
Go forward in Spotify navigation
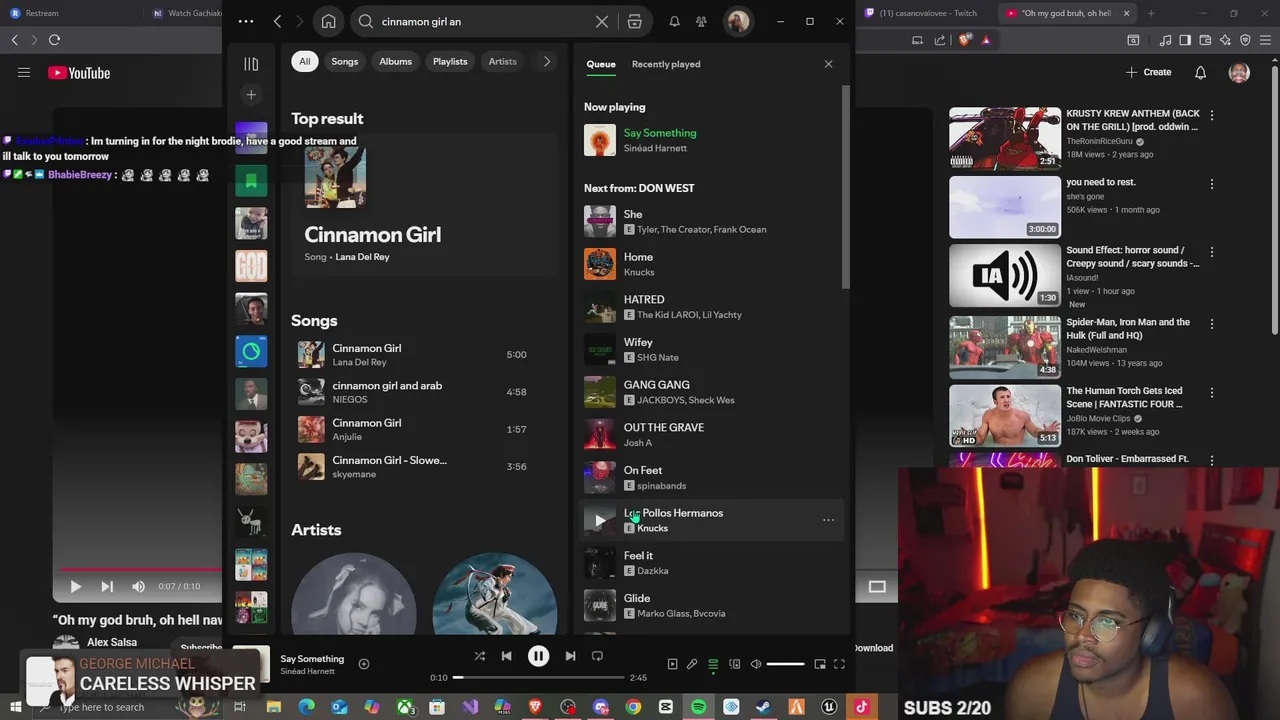(301, 21)
